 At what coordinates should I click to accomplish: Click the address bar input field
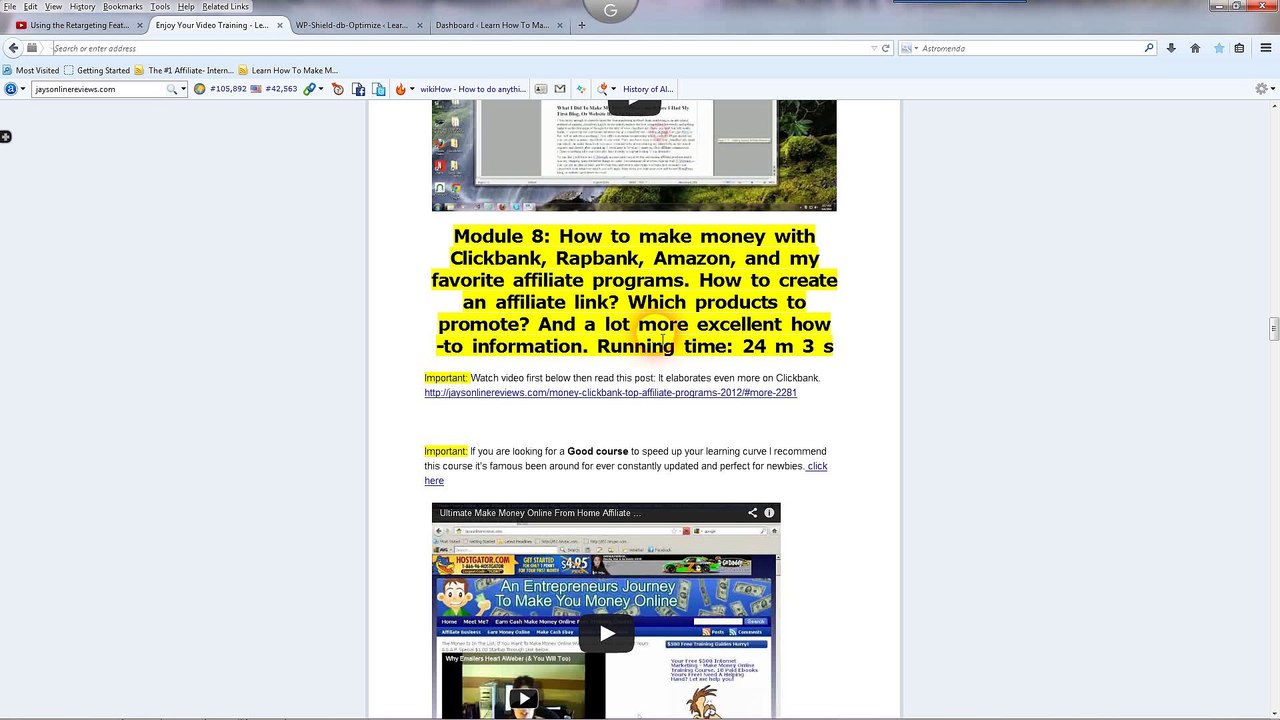[460, 48]
